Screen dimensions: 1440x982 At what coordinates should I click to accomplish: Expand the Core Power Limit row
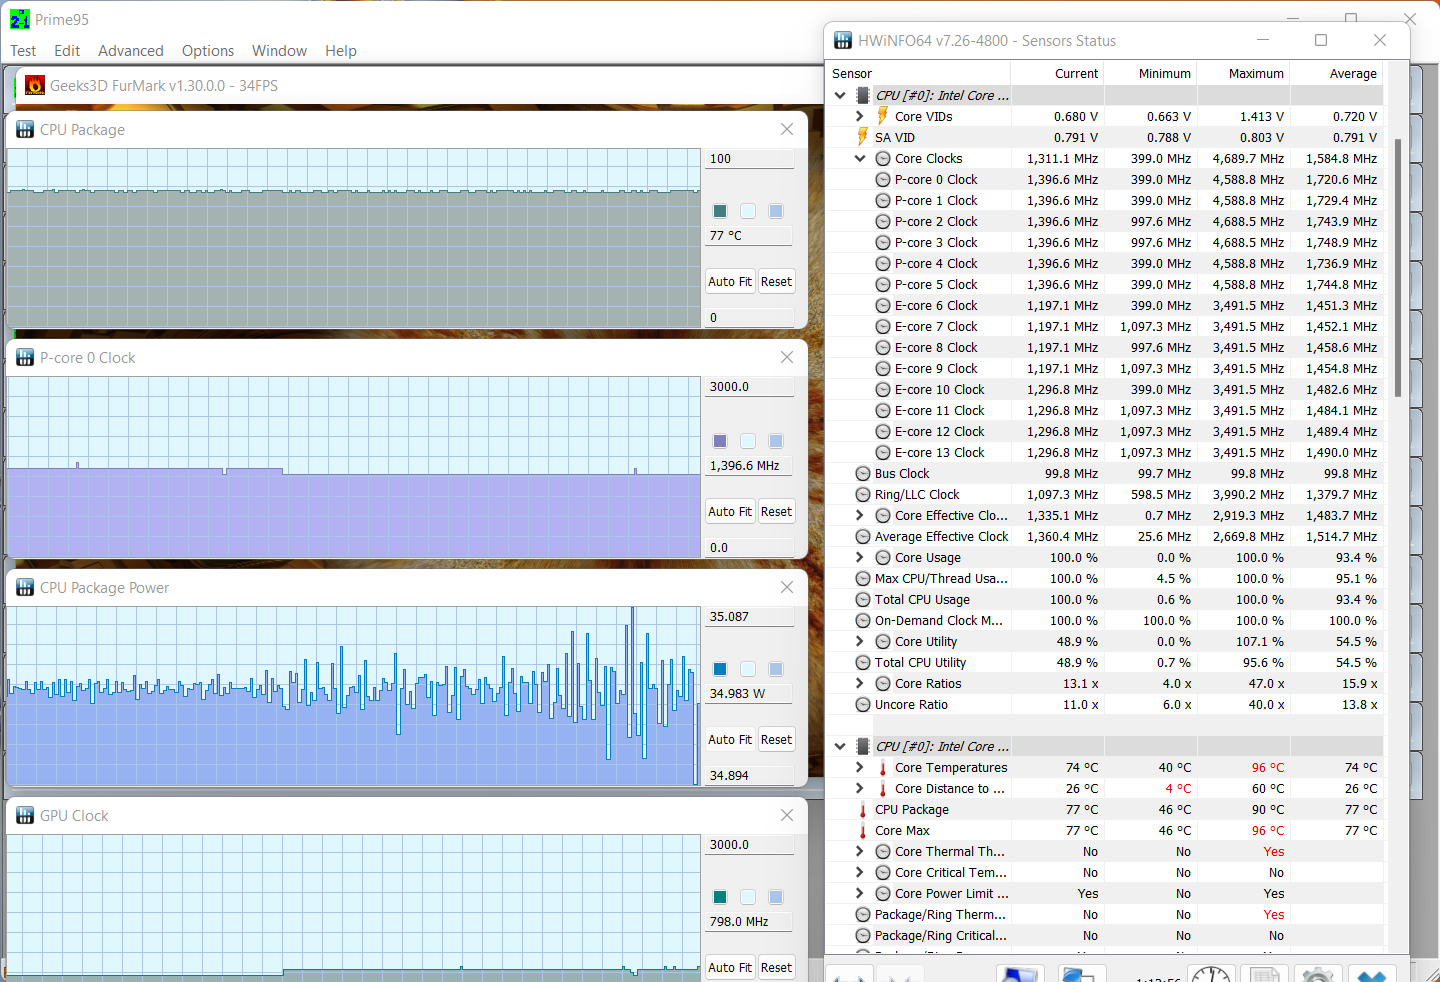(860, 894)
